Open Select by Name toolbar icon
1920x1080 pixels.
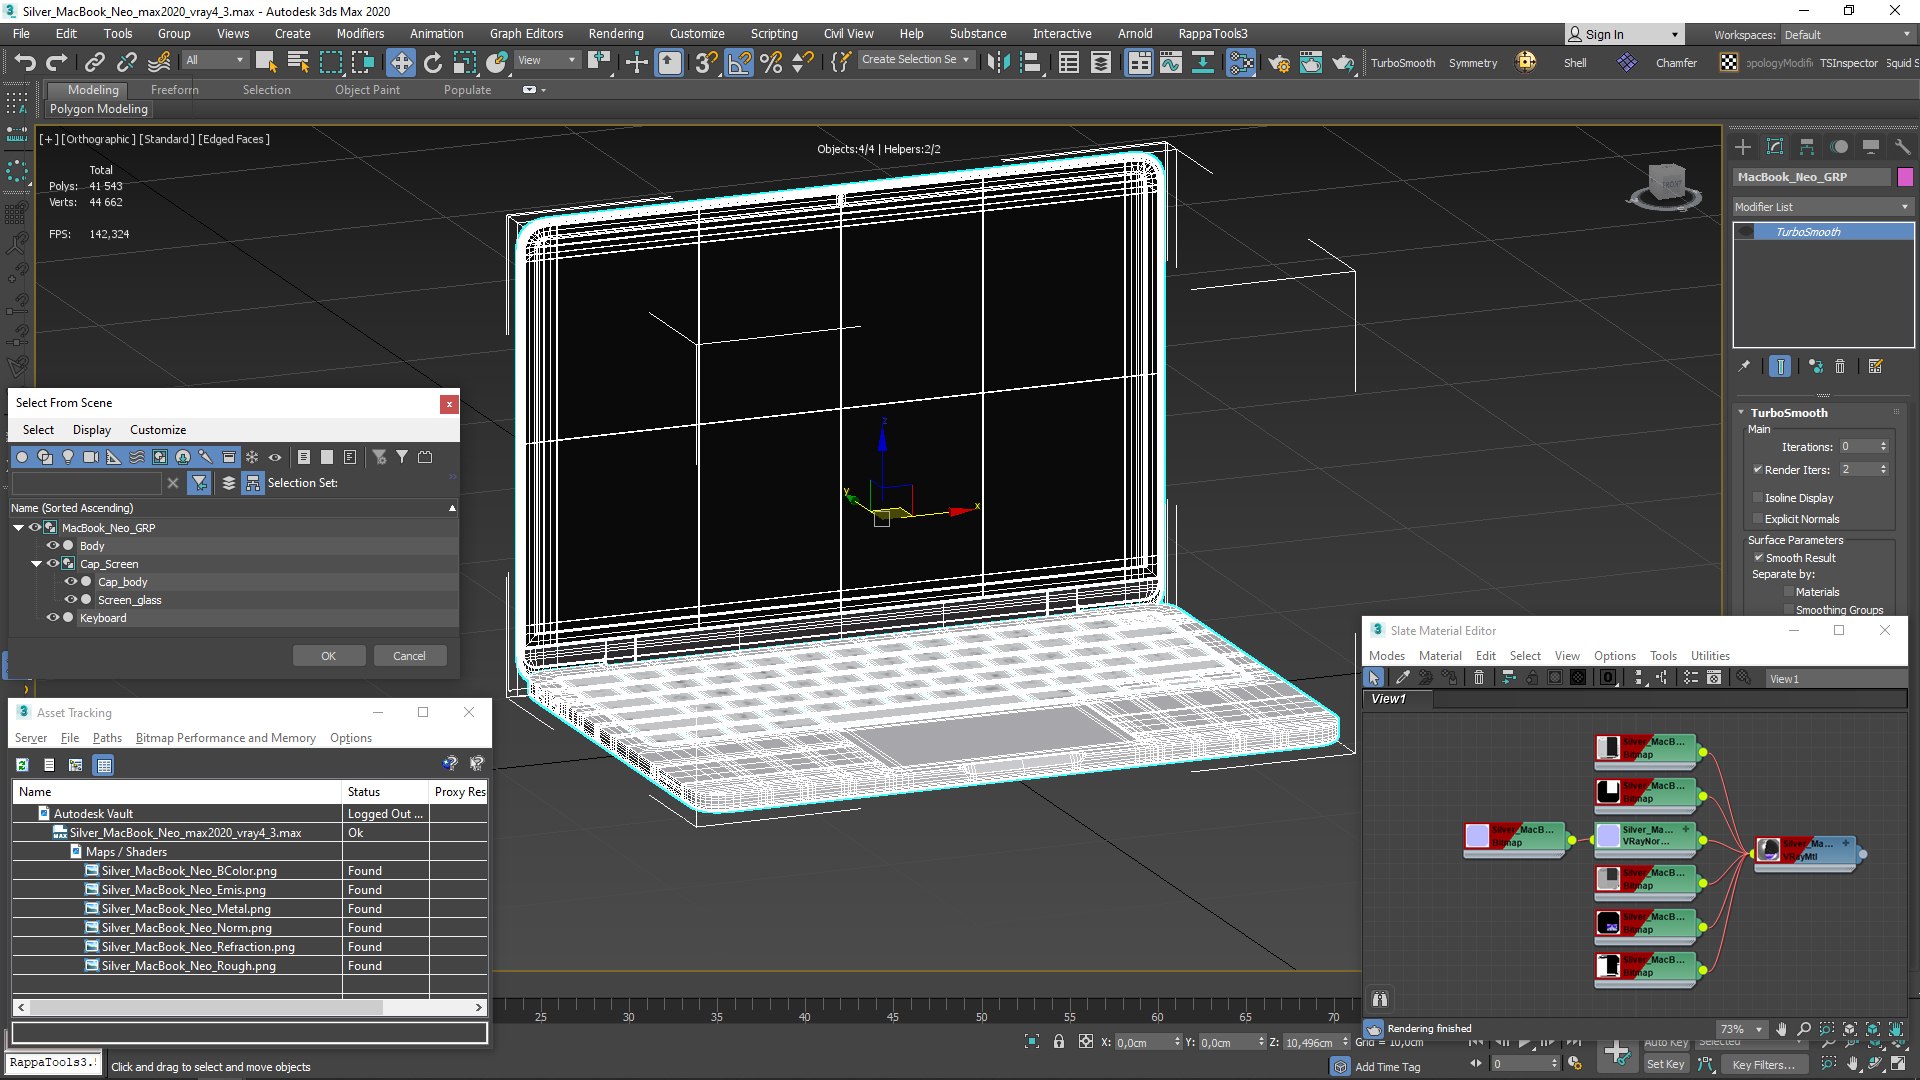[298, 62]
